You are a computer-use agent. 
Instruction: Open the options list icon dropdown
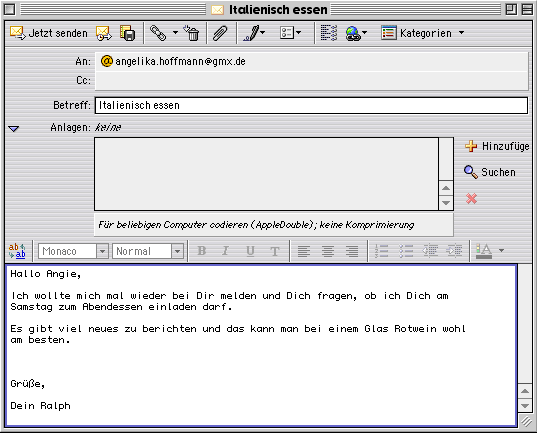pyautogui.click(x=290, y=33)
